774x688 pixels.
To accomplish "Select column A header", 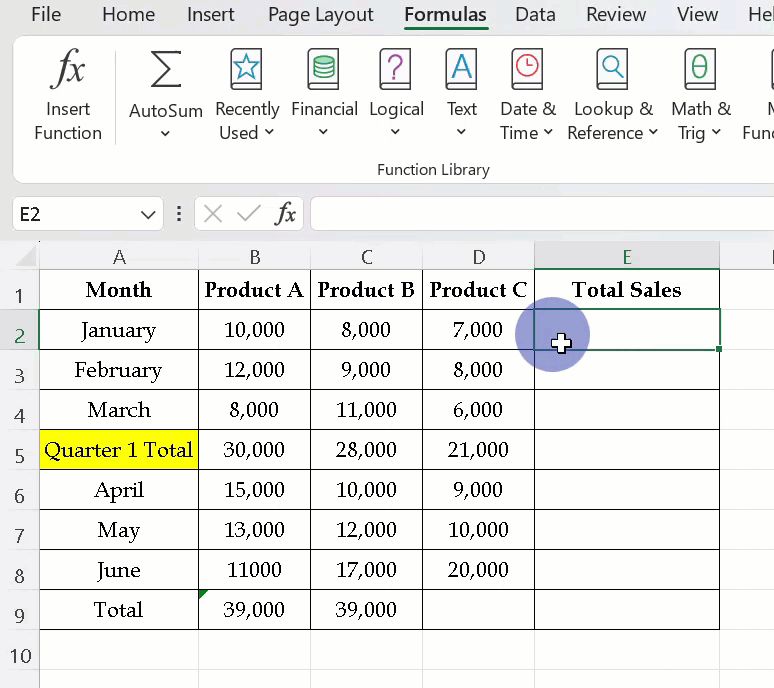I will tap(119, 257).
